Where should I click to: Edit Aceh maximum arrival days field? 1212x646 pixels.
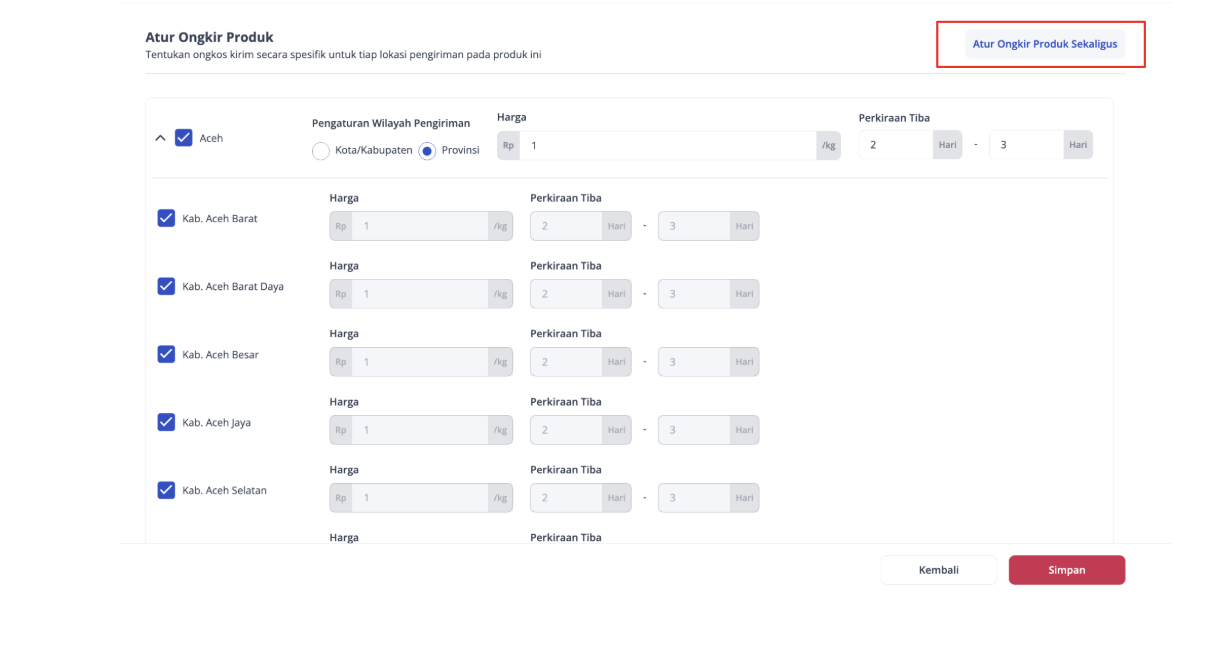tap(1025, 145)
